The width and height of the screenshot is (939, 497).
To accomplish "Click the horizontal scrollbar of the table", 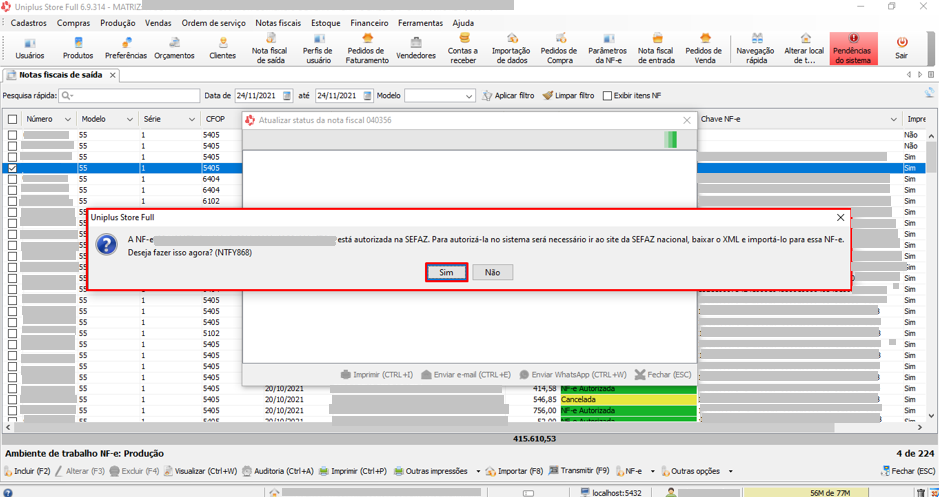I will pyautogui.click(x=424, y=428).
